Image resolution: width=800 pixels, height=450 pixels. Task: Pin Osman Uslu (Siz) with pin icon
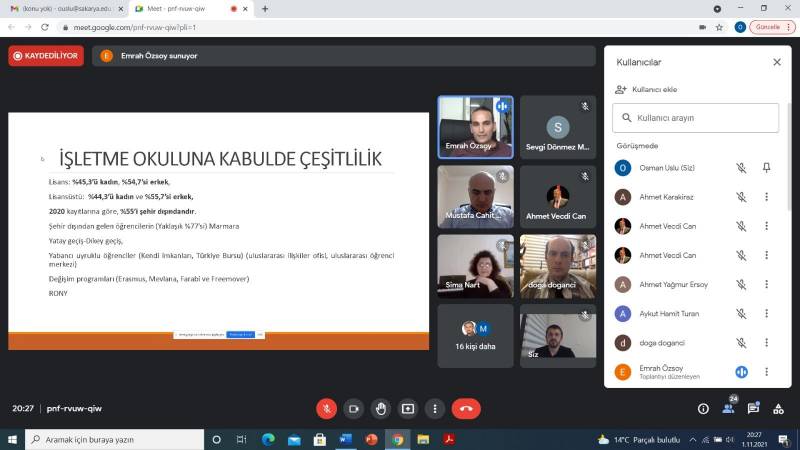click(x=767, y=168)
